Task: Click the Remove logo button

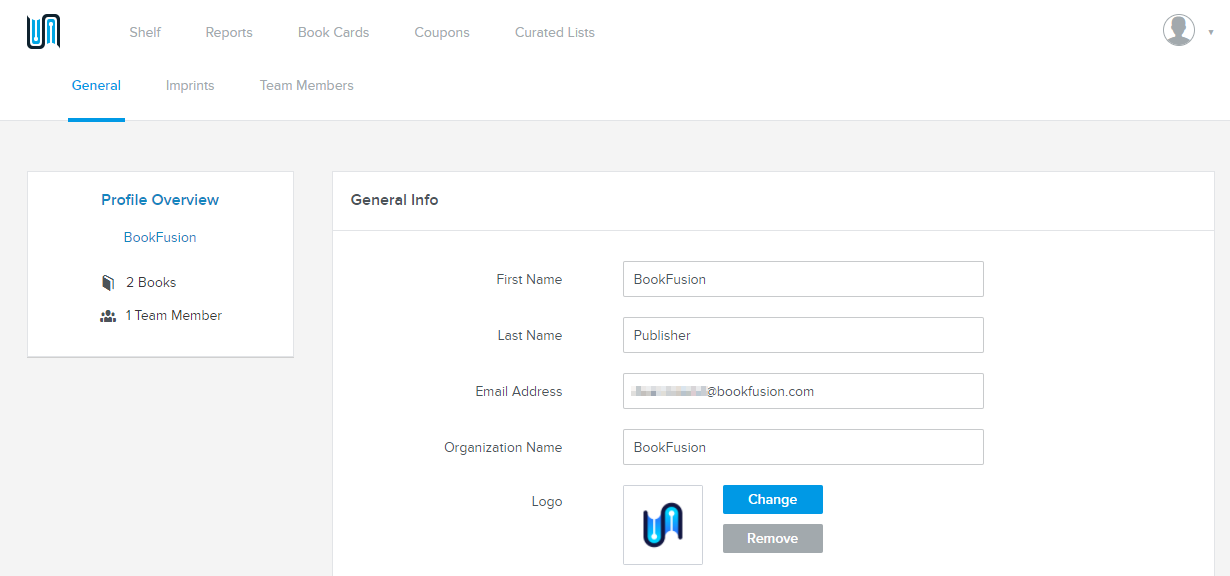Action: 773,538
